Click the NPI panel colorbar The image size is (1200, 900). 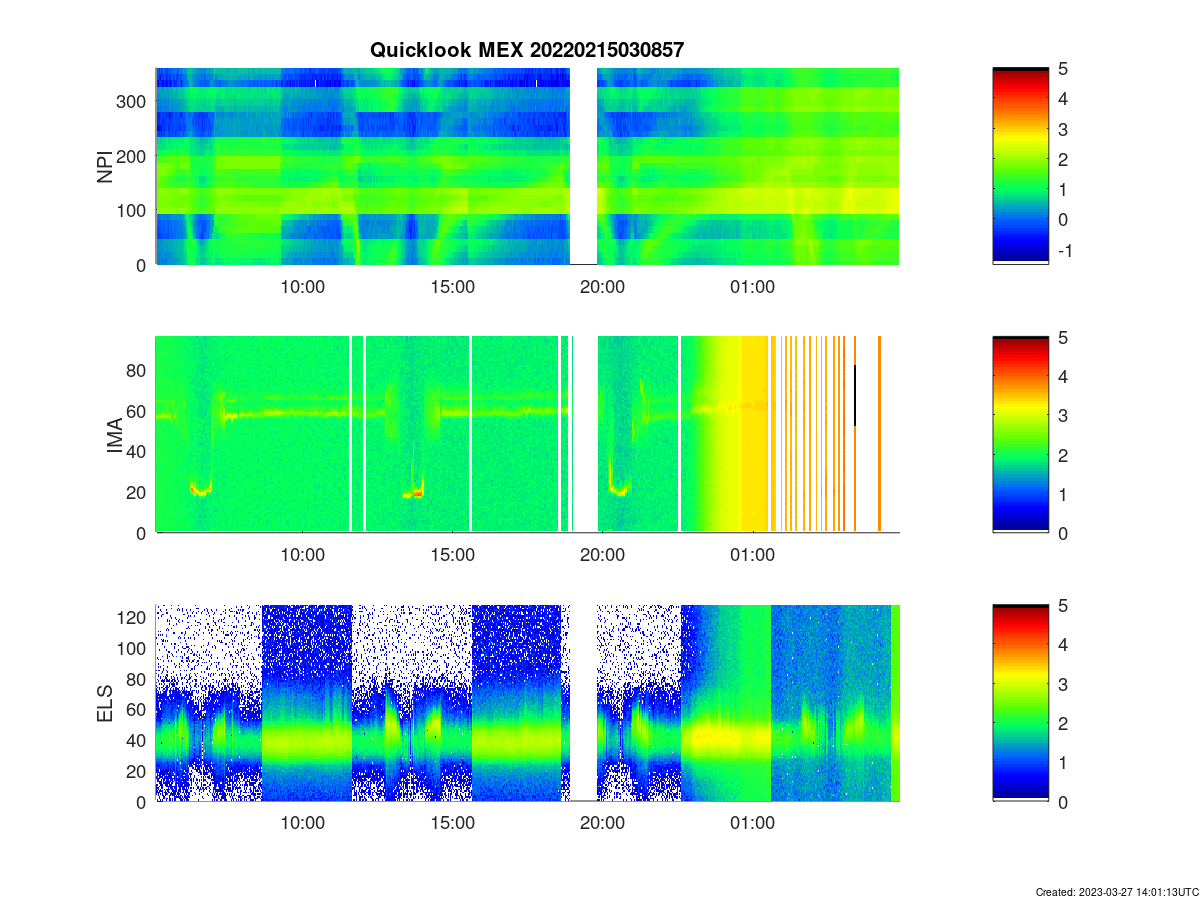(1021, 166)
